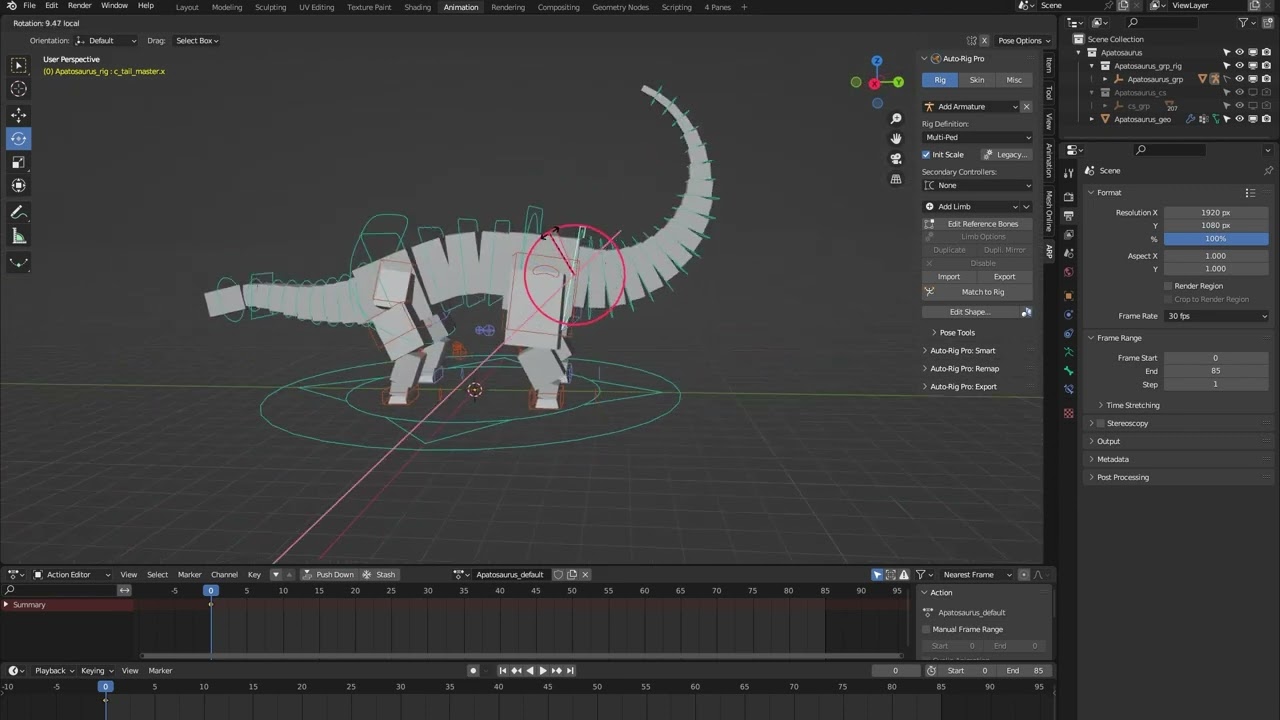Screen dimensions: 1280x720
Task: Open the Channel menu in Action Editor
Action: 224,575
